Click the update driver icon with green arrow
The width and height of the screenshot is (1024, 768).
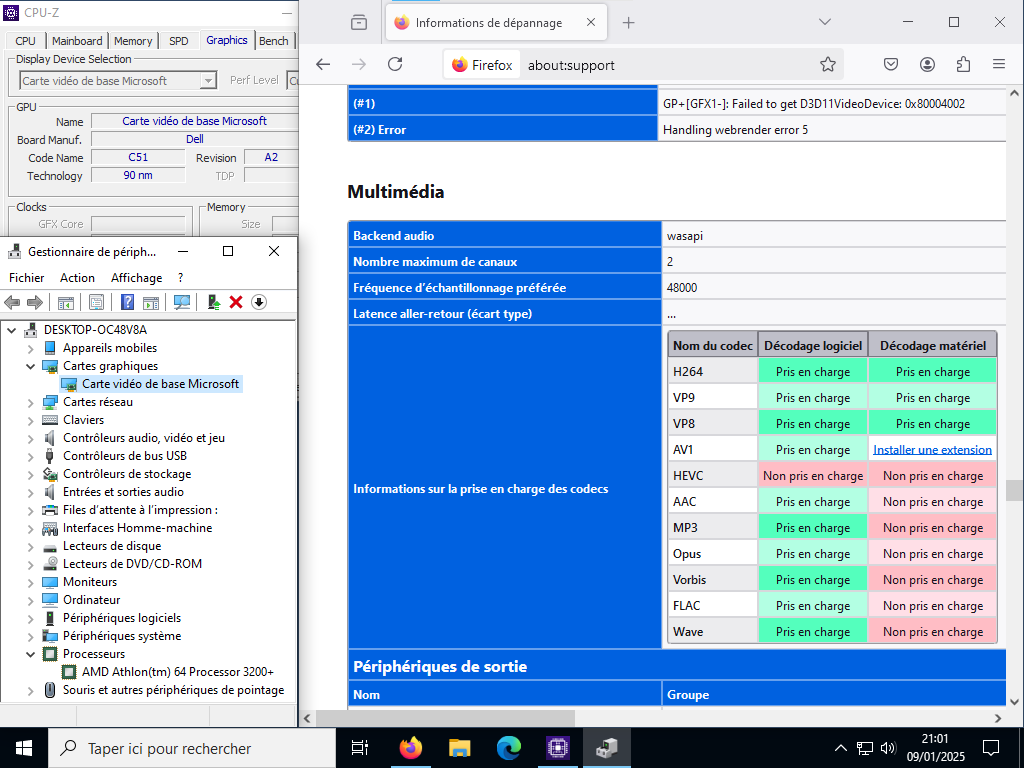tap(214, 302)
